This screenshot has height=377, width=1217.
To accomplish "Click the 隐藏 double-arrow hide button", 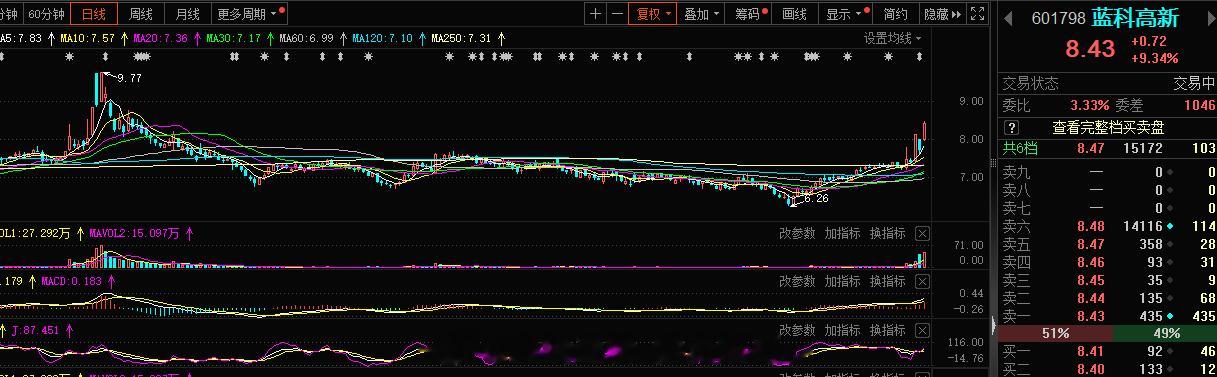I will (x=943, y=14).
